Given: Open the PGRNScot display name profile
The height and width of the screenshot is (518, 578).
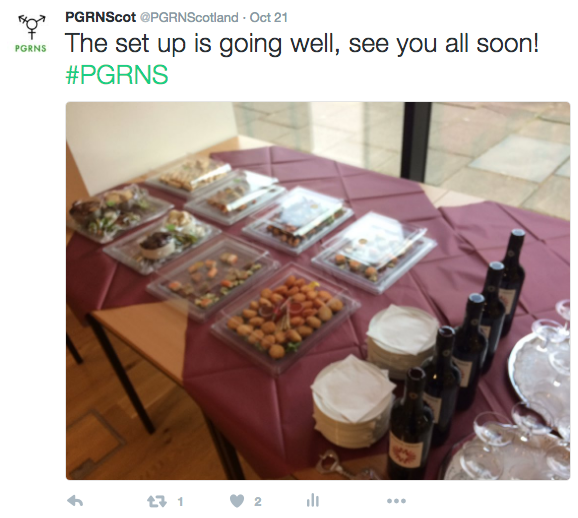Looking at the screenshot, I should [x=101, y=17].
